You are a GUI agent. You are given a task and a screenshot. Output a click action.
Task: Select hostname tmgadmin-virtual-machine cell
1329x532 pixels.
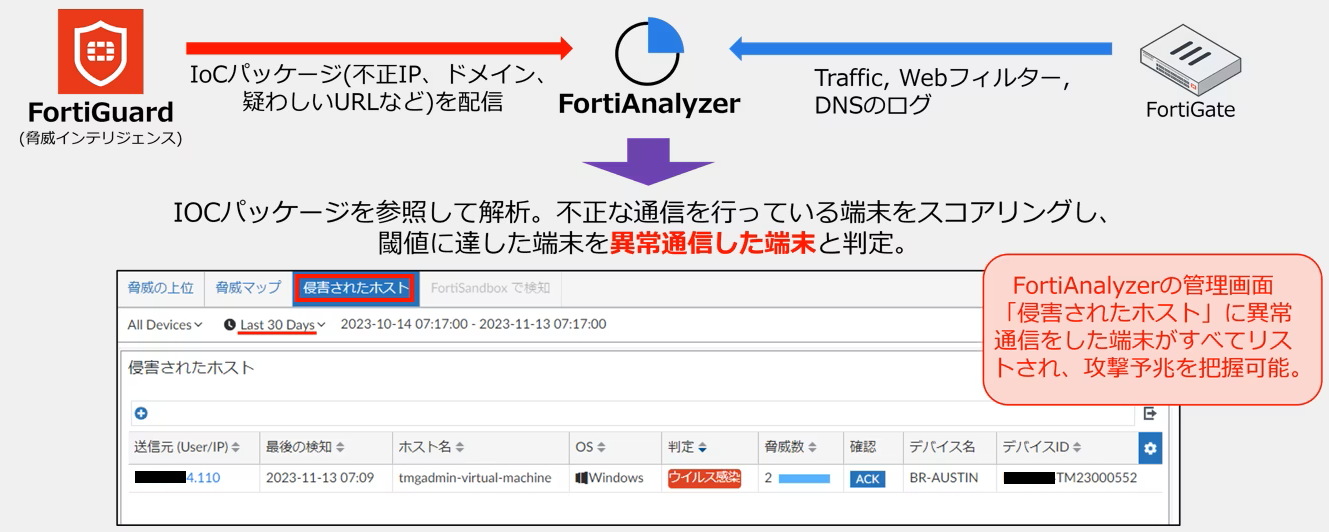click(x=475, y=478)
